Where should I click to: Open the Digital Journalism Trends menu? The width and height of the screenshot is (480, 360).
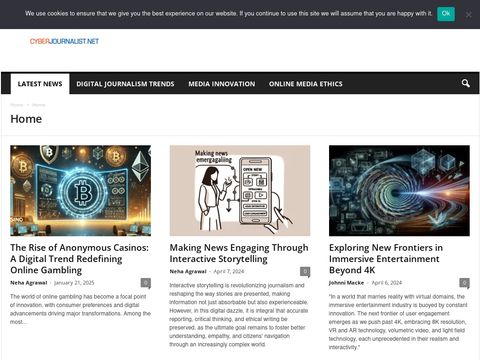pyautogui.click(x=125, y=84)
